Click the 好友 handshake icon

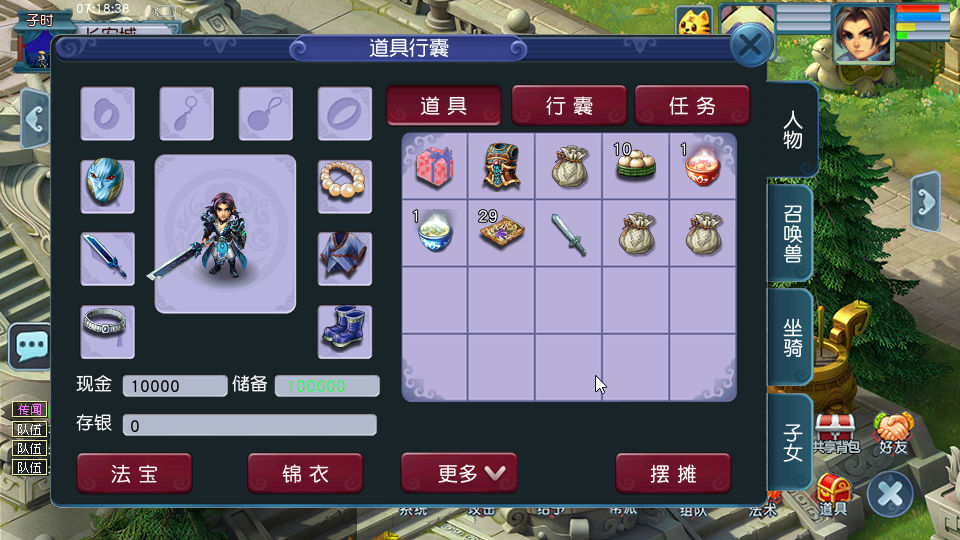[x=893, y=433]
